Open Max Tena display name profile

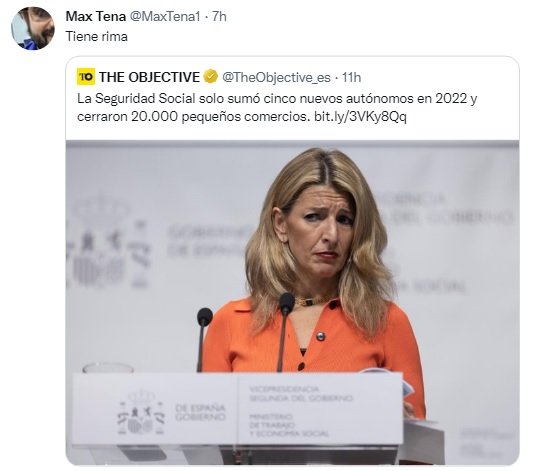point(96,16)
